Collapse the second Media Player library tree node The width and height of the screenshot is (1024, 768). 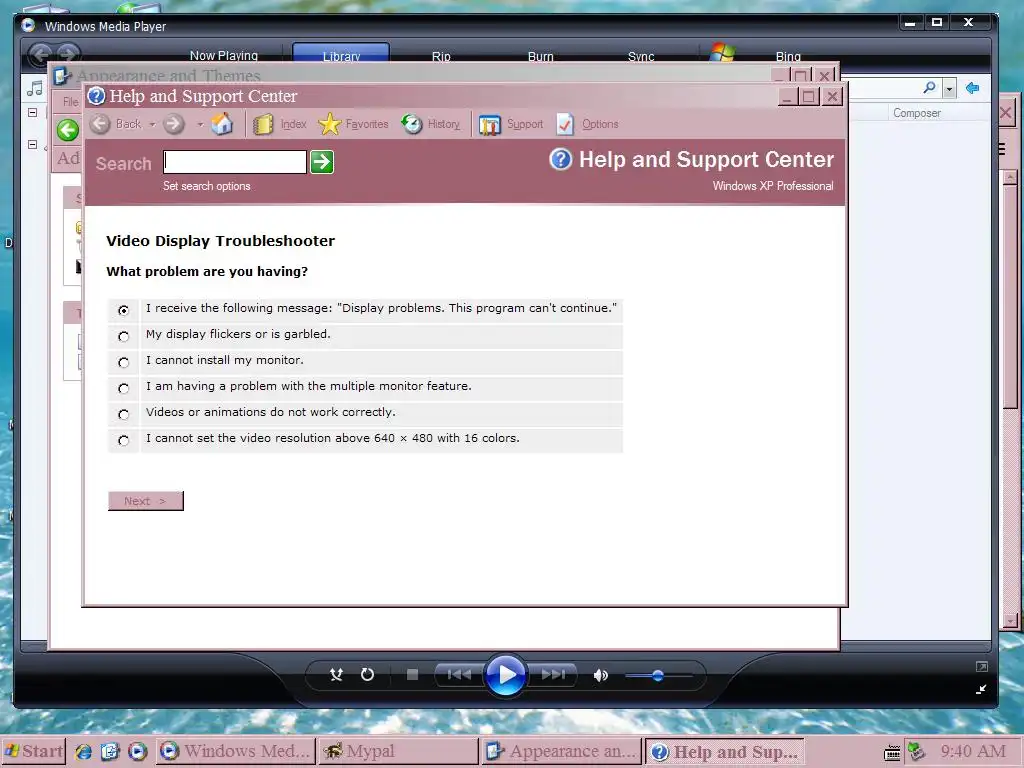(33, 144)
